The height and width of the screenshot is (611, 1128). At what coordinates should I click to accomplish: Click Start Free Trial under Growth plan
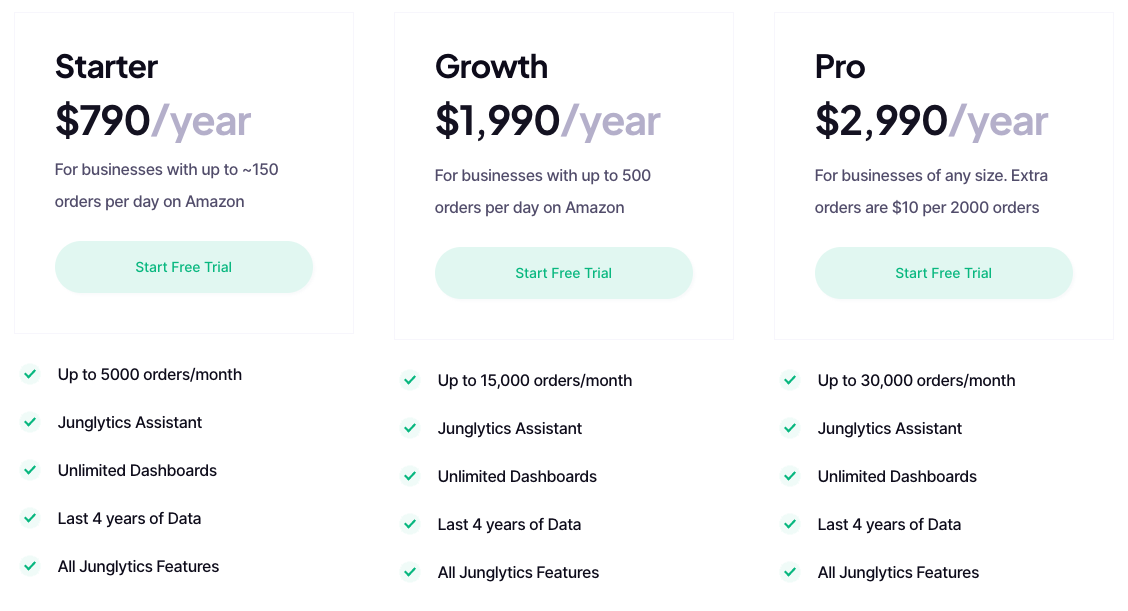pyautogui.click(x=564, y=273)
